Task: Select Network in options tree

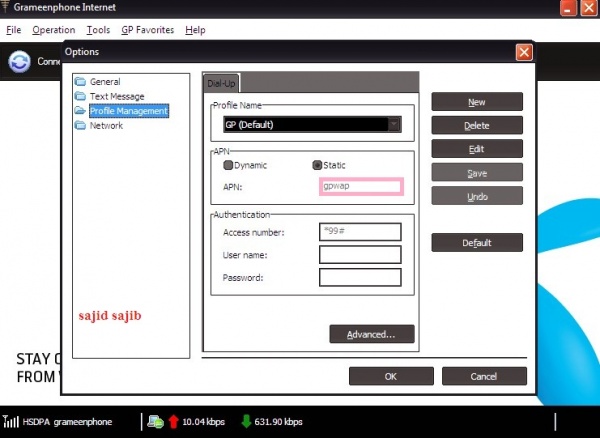Action: click(x=106, y=125)
